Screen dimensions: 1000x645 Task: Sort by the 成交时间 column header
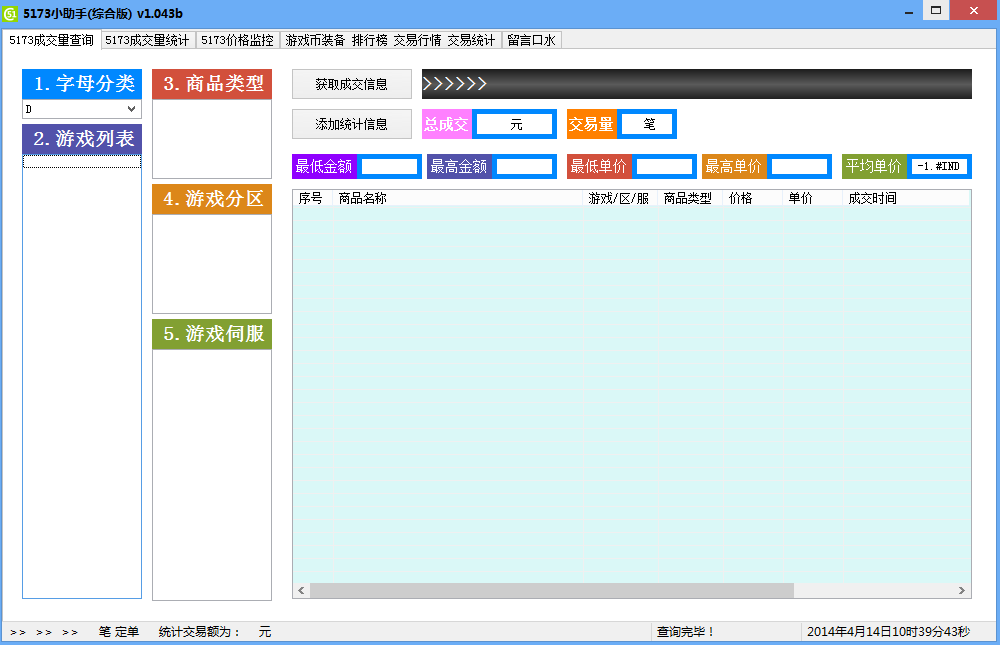click(906, 198)
